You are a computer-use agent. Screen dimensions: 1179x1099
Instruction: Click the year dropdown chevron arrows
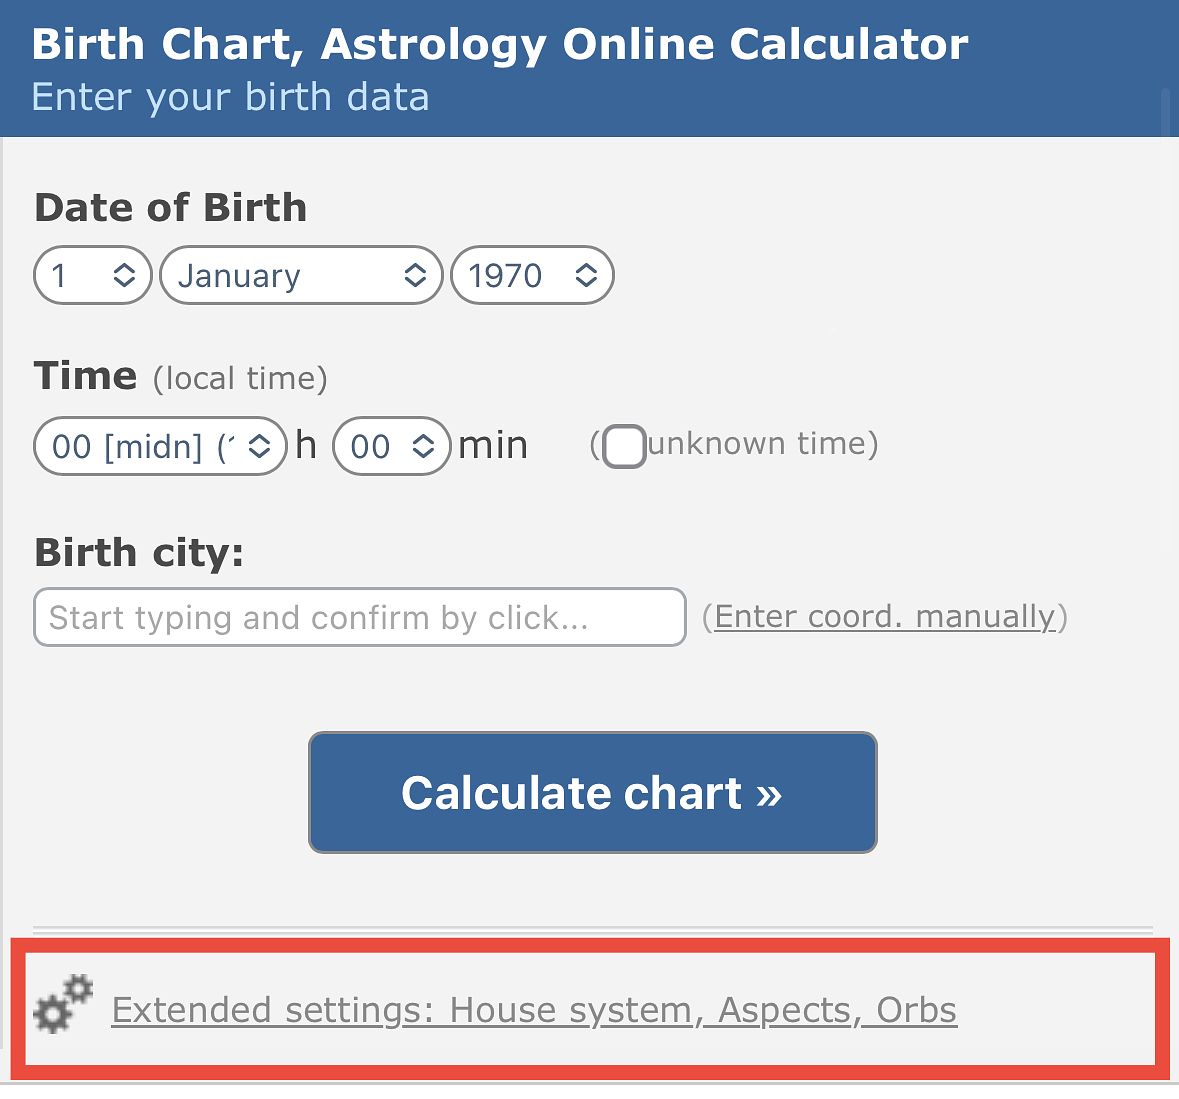click(x=585, y=275)
